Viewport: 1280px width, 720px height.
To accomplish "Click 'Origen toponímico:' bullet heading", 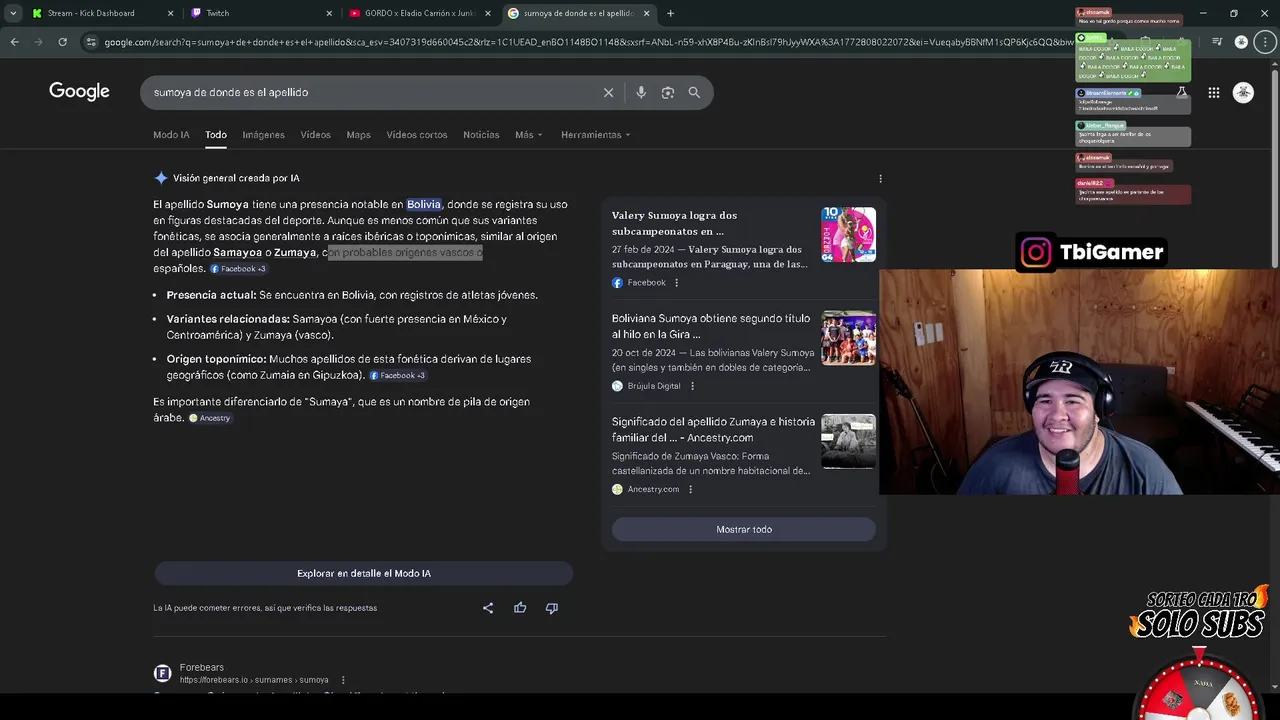I will tap(216, 359).
